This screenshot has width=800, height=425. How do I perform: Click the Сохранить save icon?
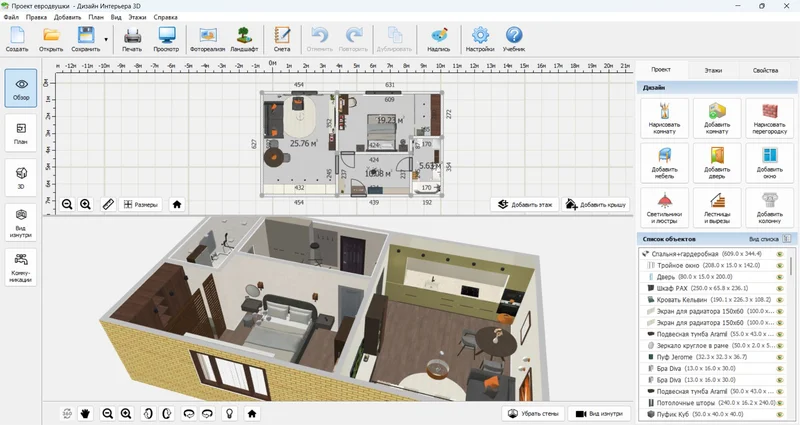point(86,36)
